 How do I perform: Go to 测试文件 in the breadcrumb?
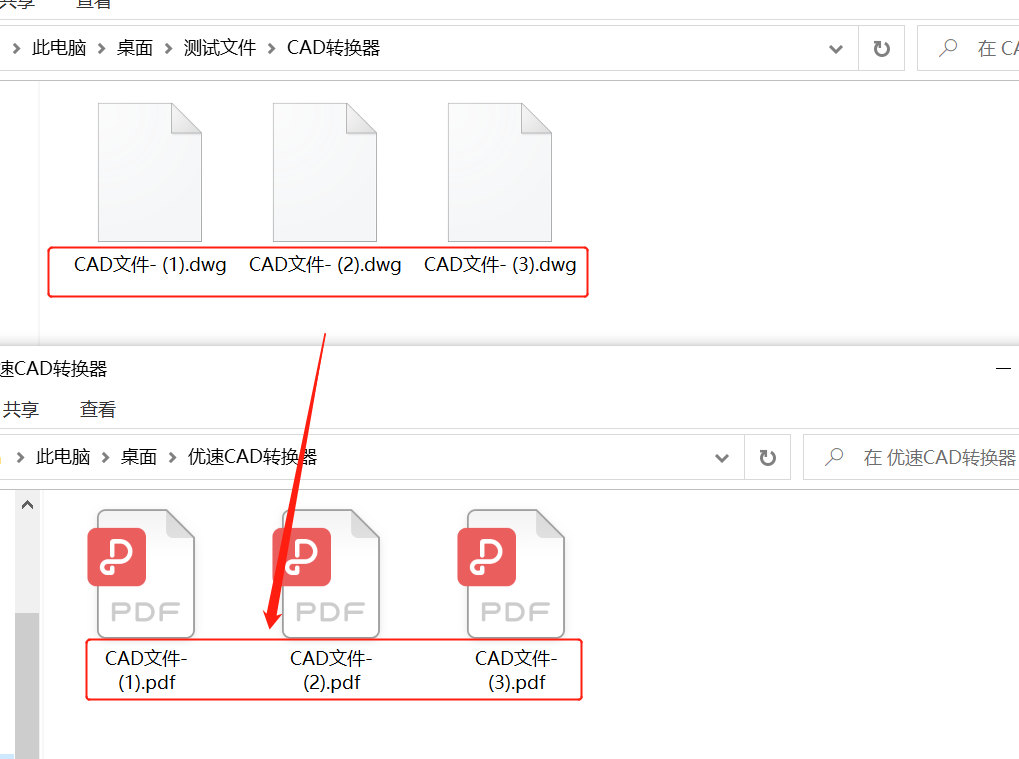click(x=220, y=48)
